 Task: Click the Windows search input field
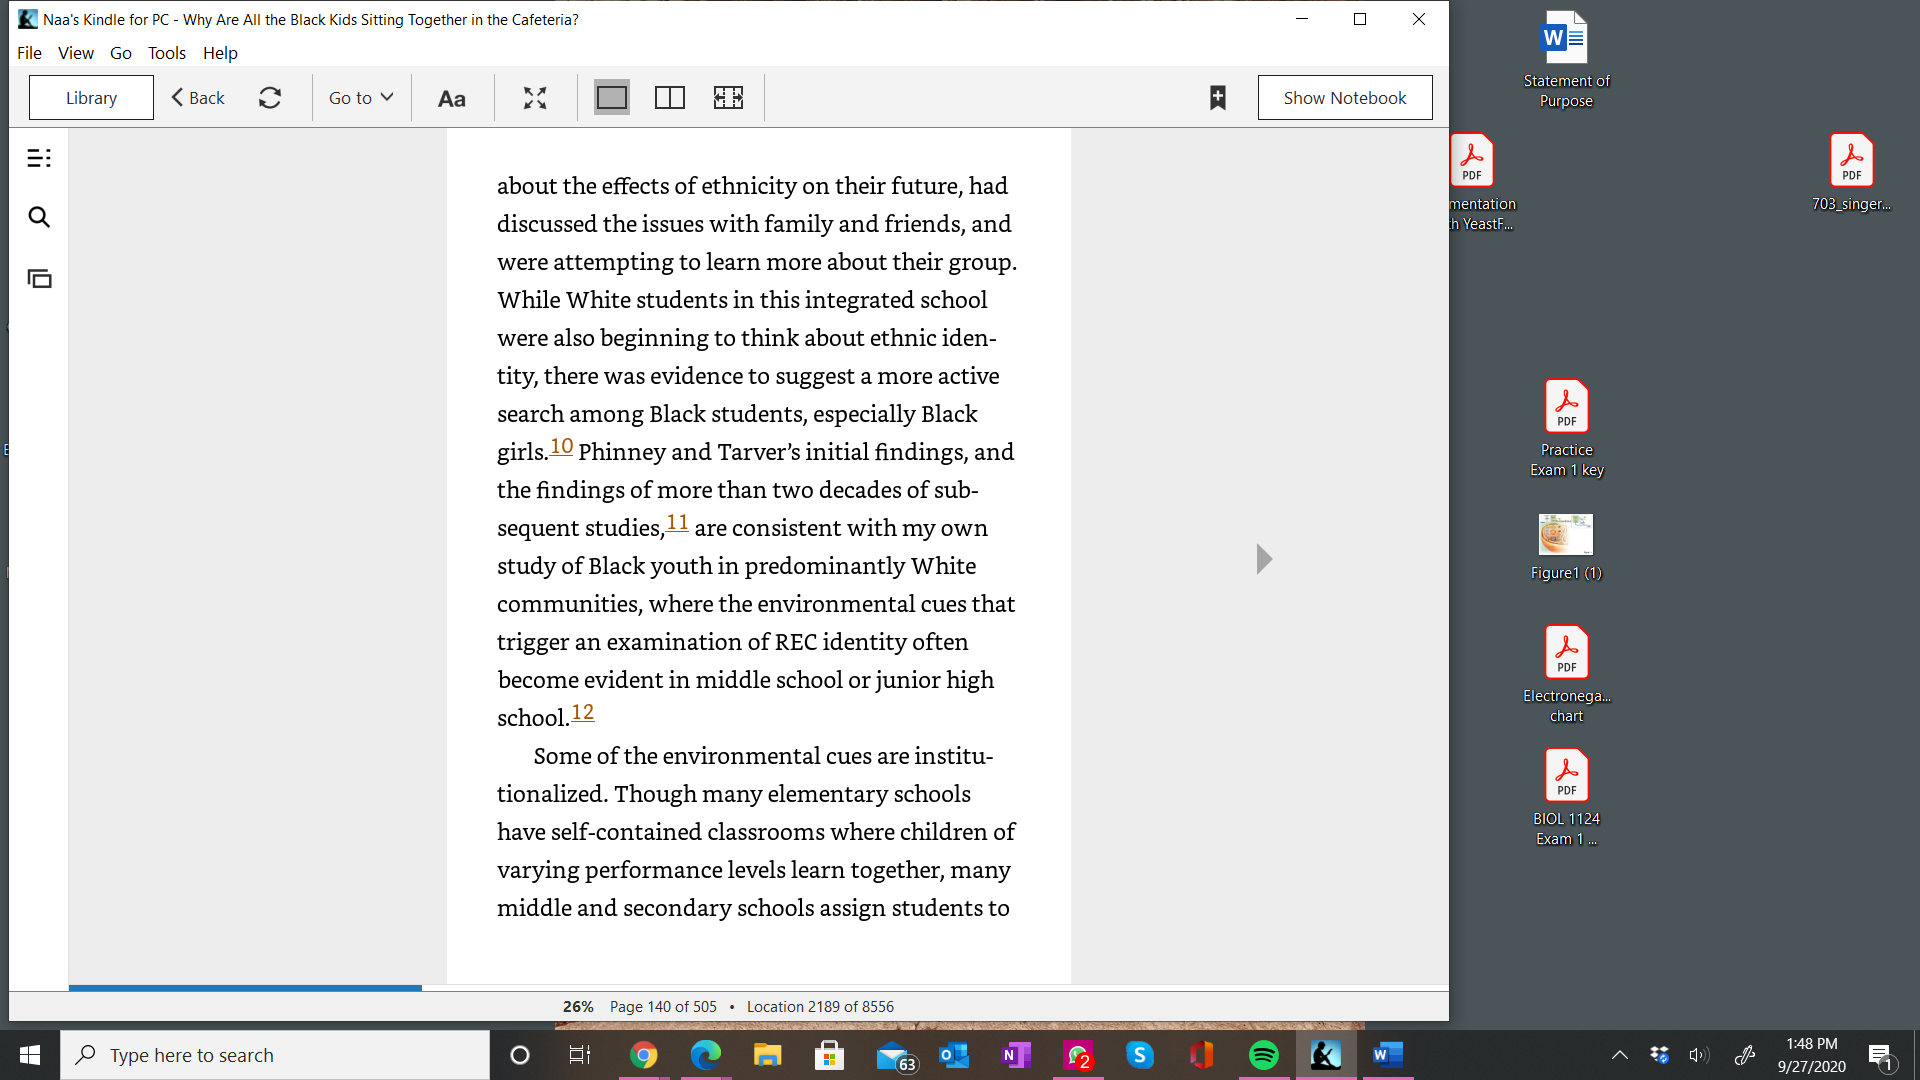pos(275,1055)
